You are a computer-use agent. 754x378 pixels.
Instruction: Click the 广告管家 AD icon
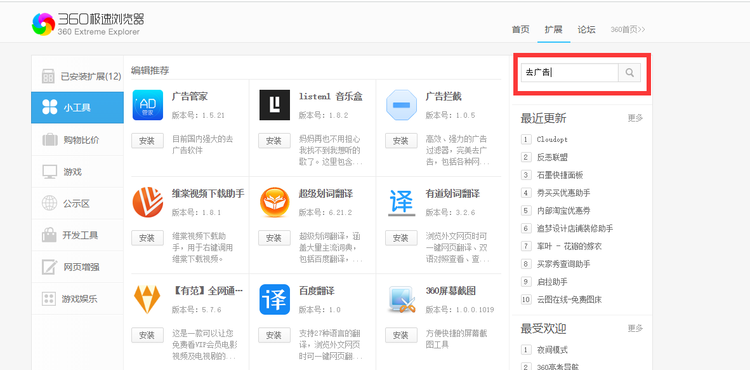148,105
